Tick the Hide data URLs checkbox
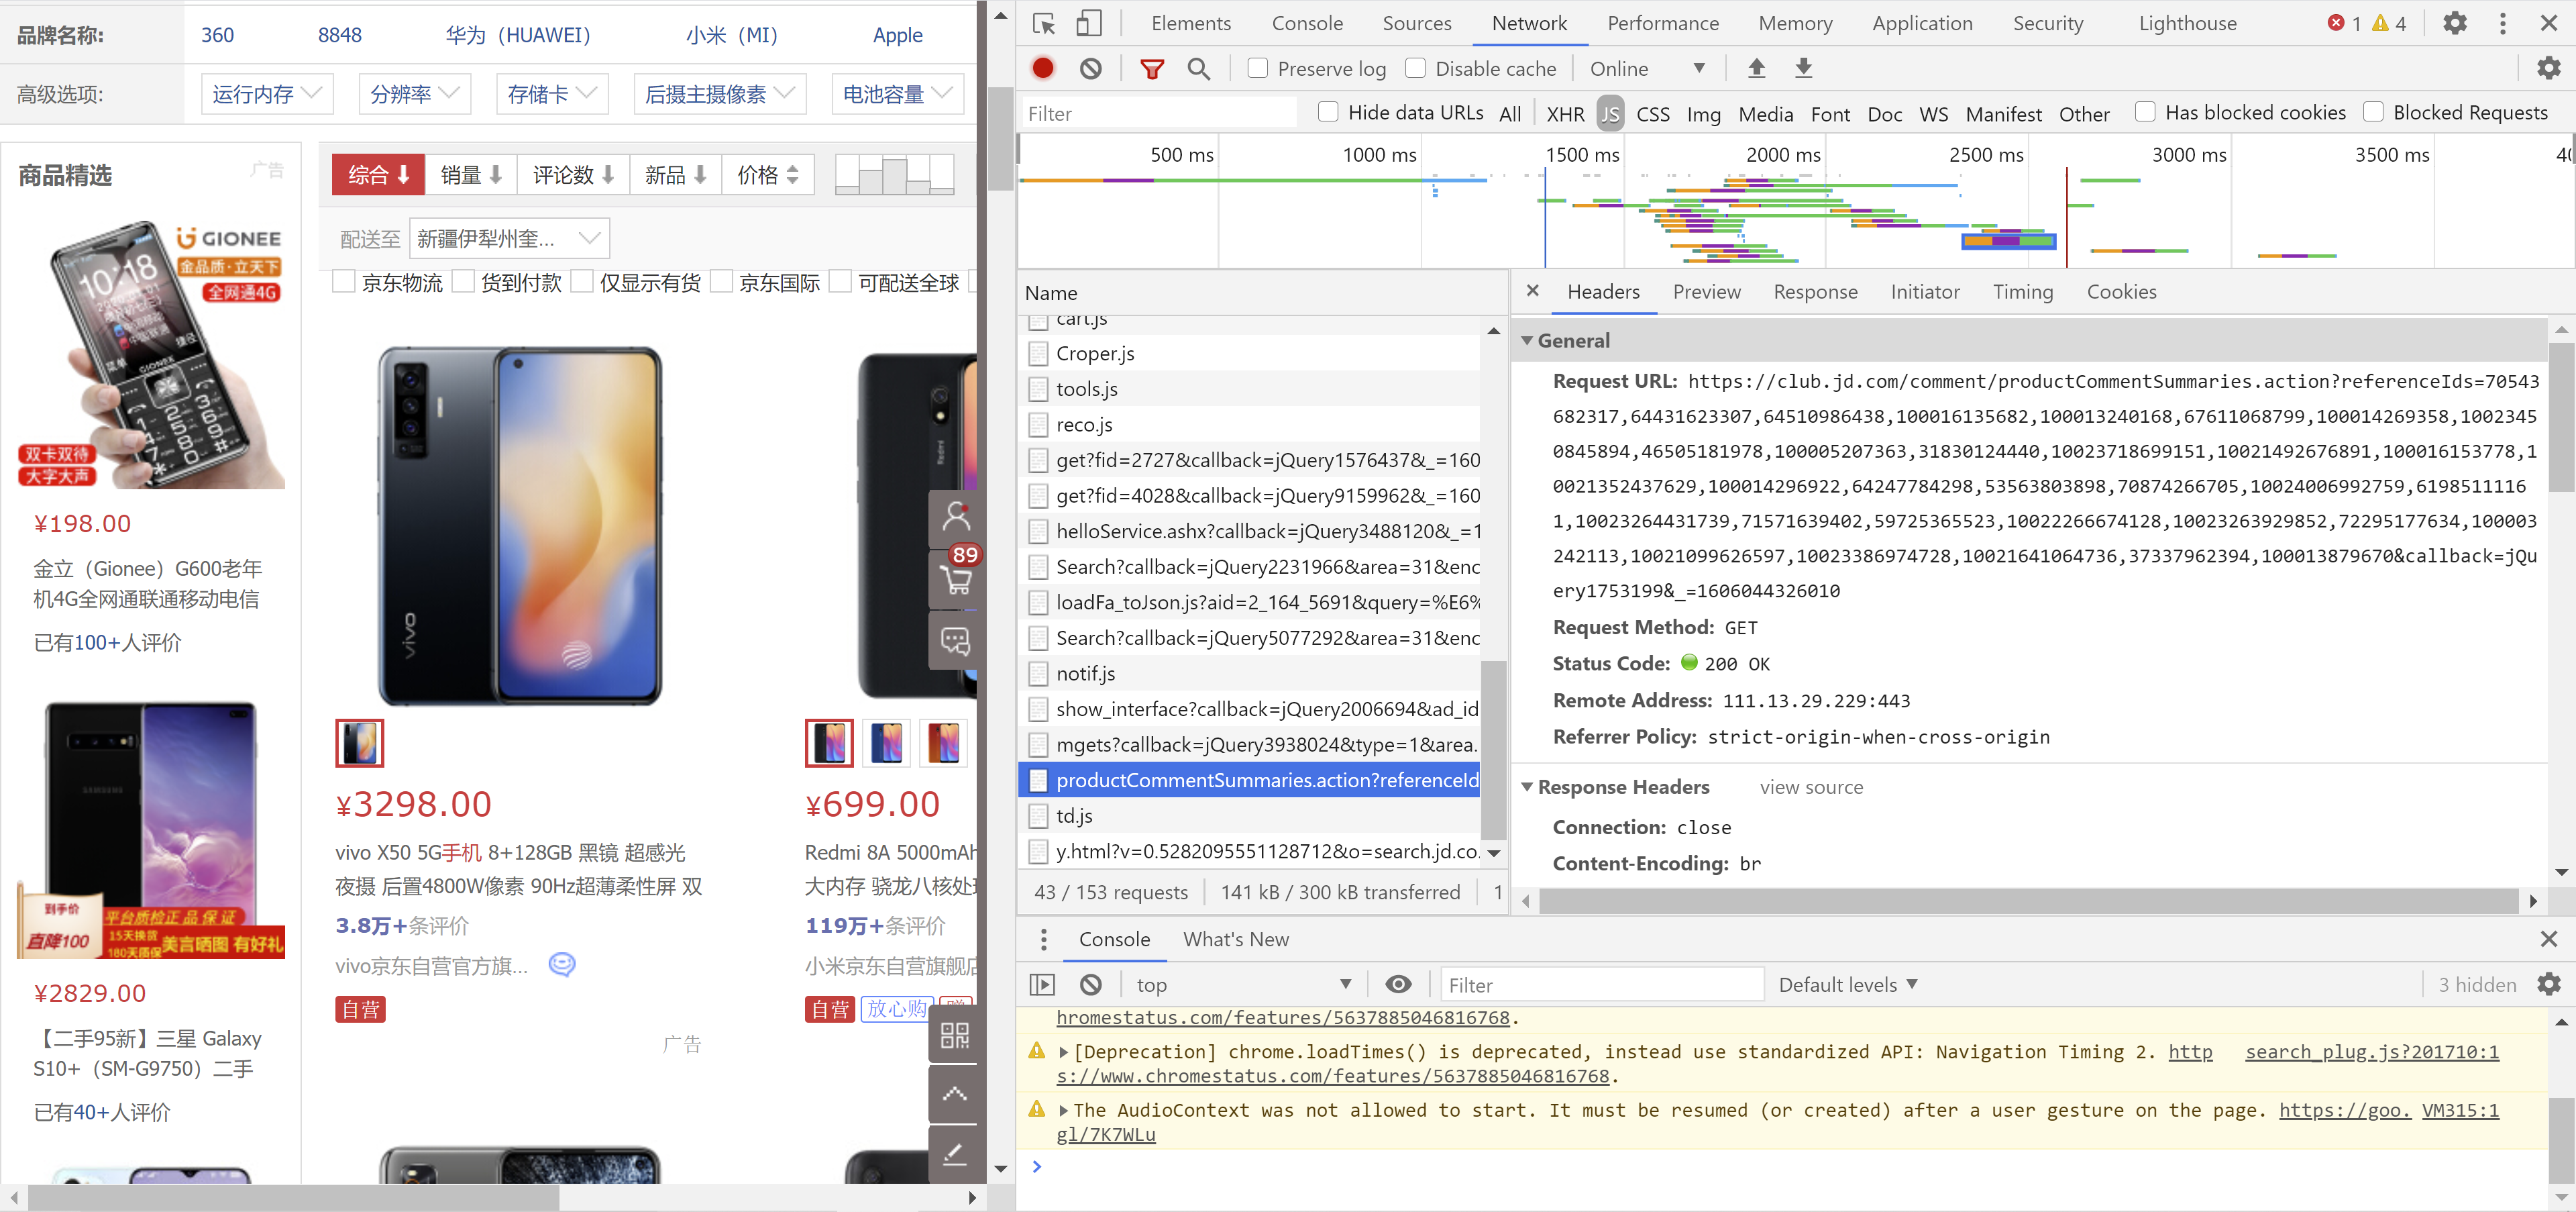Screen dimensions: 2576x1212 click(x=1328, y=112)
